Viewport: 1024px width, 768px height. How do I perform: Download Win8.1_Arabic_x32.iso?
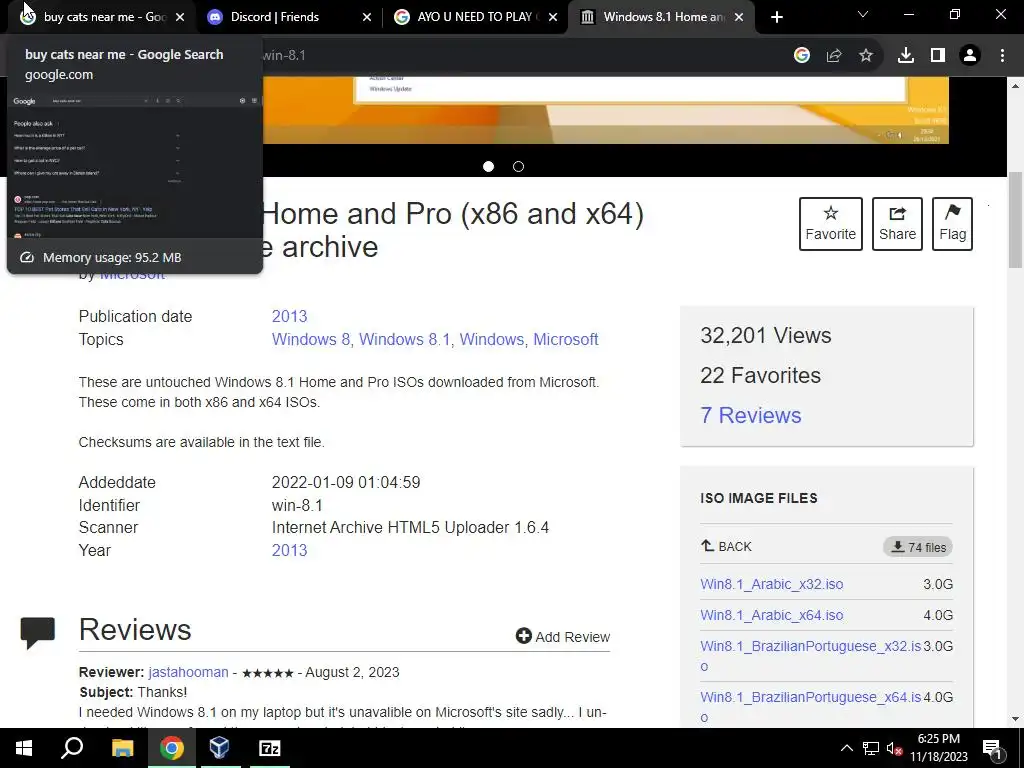pos(771,584)
